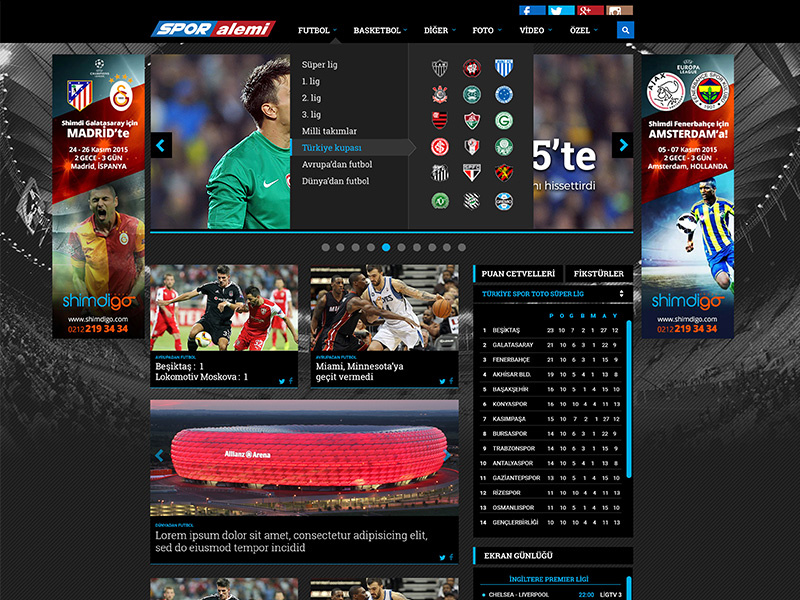The image size is (800, 600).
Task: Jump to the sixth slider dot
Action: click(402, 247)
